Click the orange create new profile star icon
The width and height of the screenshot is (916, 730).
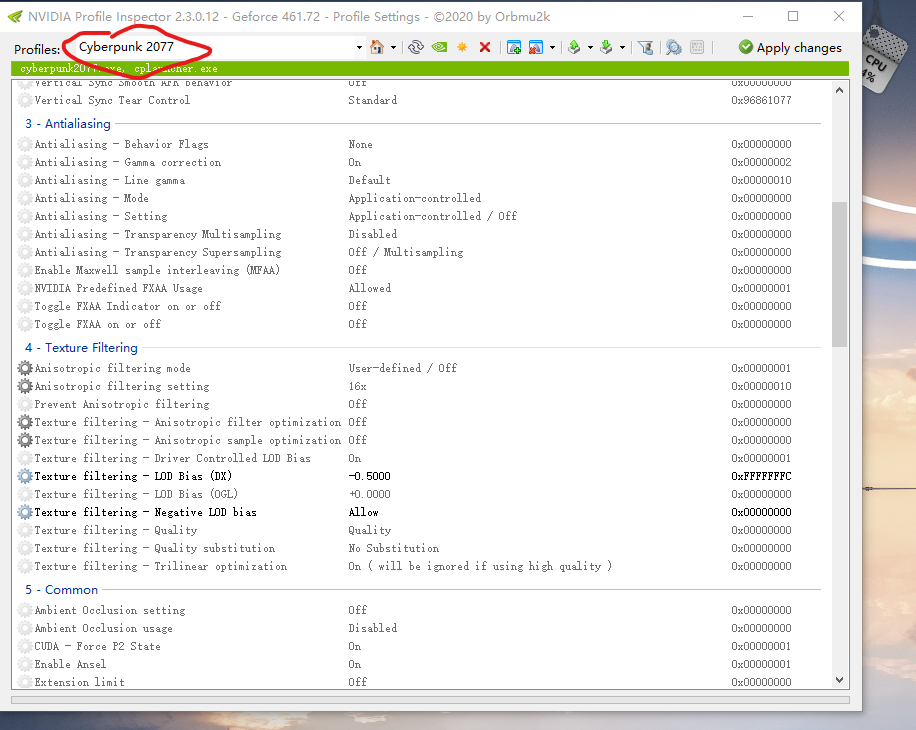click(x=462, y=47)
